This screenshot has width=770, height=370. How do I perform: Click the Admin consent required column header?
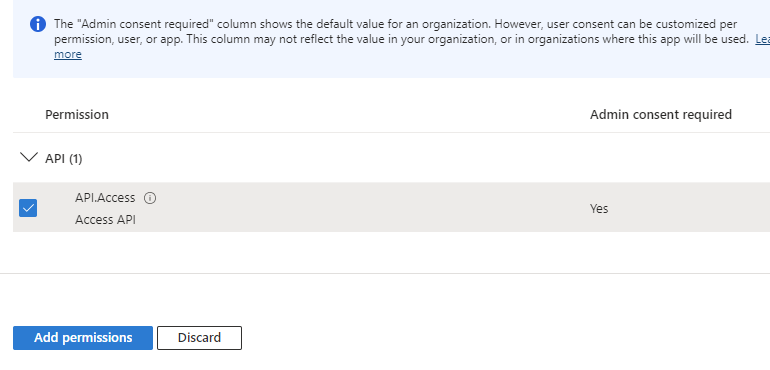(x=660, y=114)
